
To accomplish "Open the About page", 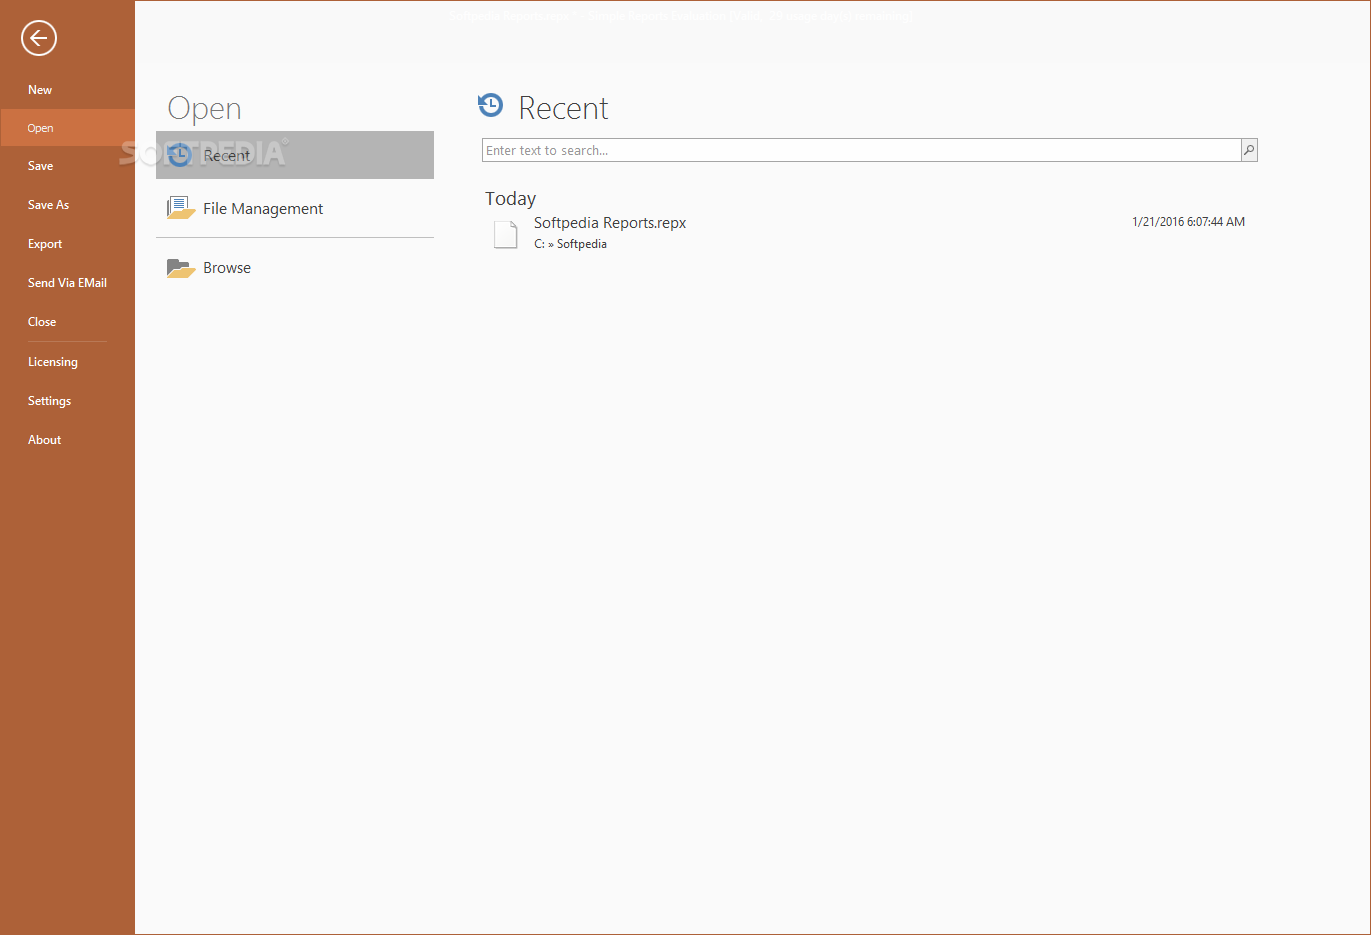I will pos(67,440).
